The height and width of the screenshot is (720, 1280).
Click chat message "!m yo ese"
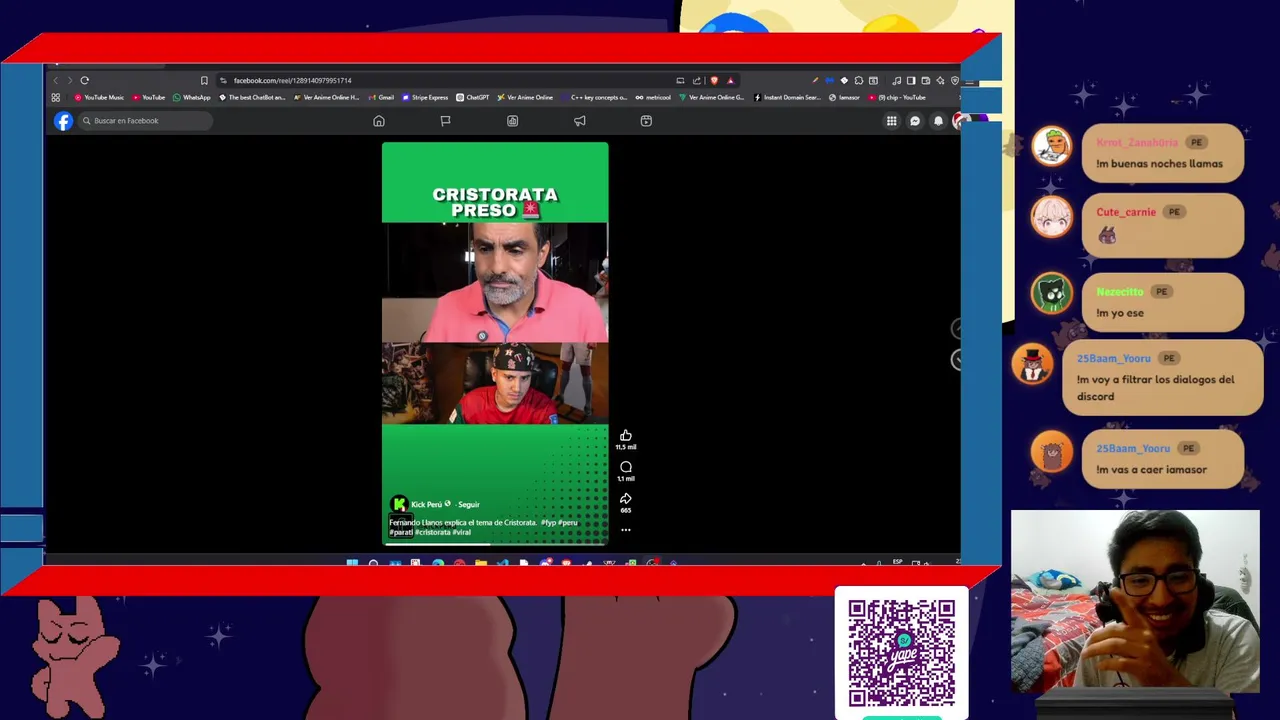pos(1120,313)
